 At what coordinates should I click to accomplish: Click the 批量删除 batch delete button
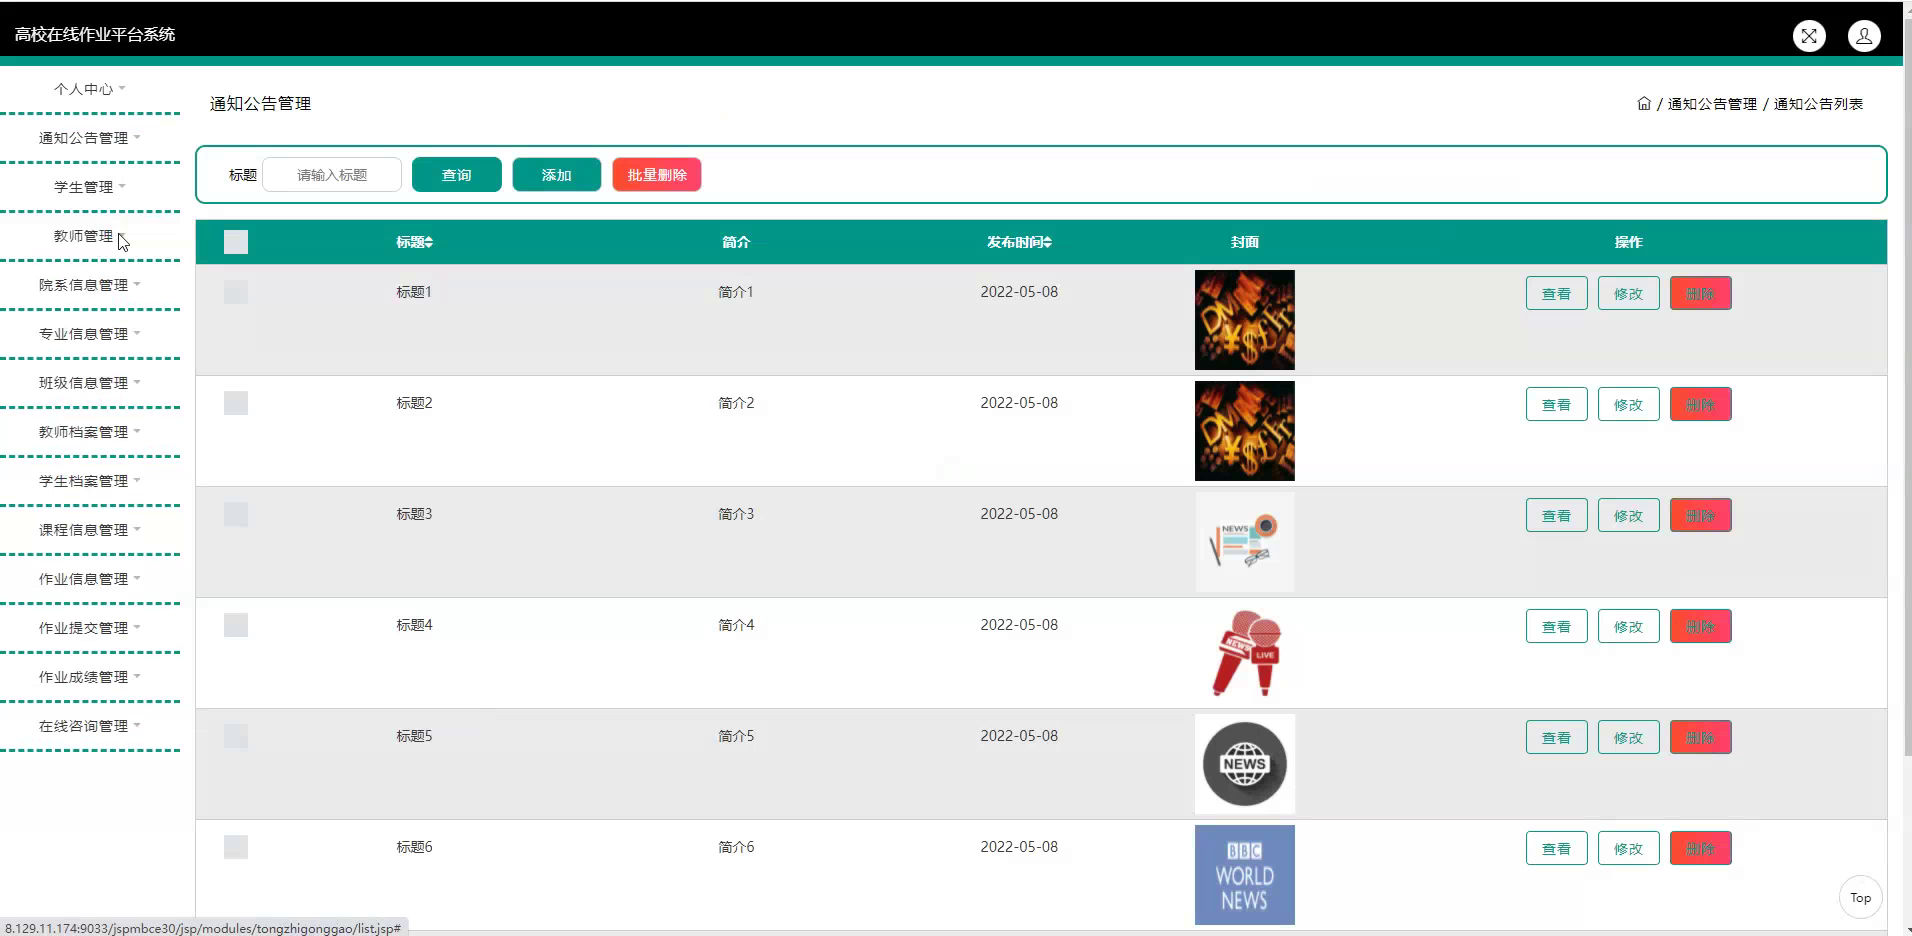657,175
